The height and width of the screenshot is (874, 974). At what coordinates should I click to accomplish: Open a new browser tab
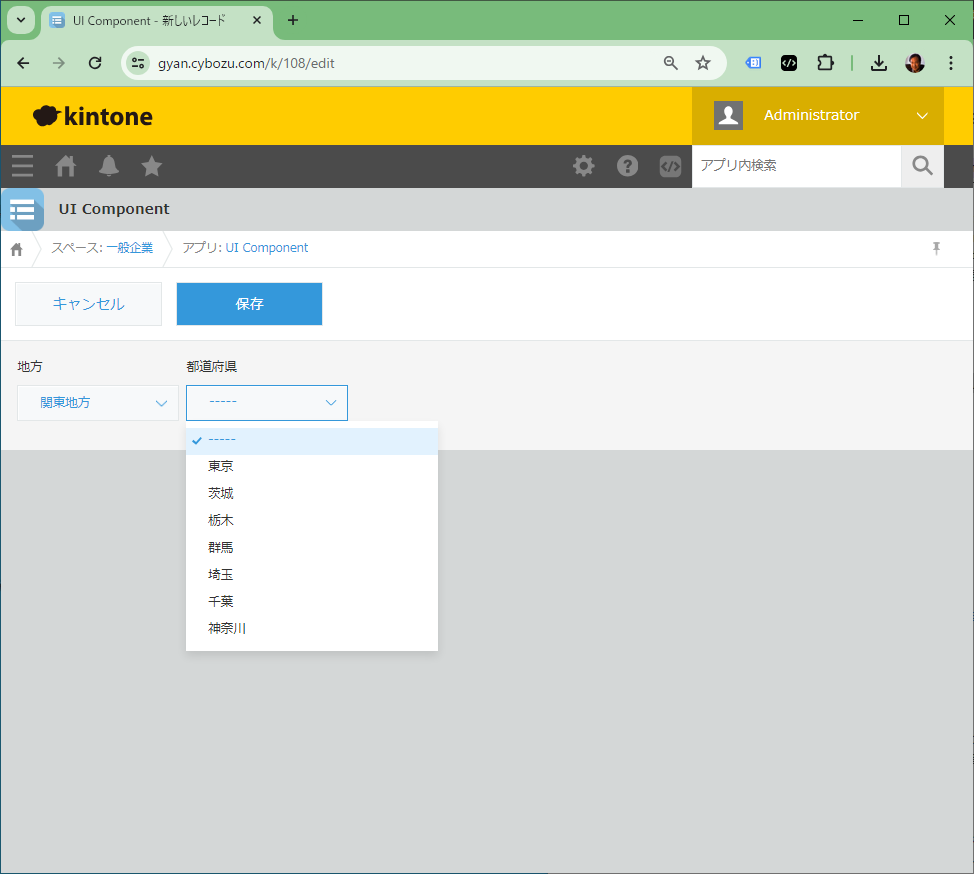pos(293,20)
